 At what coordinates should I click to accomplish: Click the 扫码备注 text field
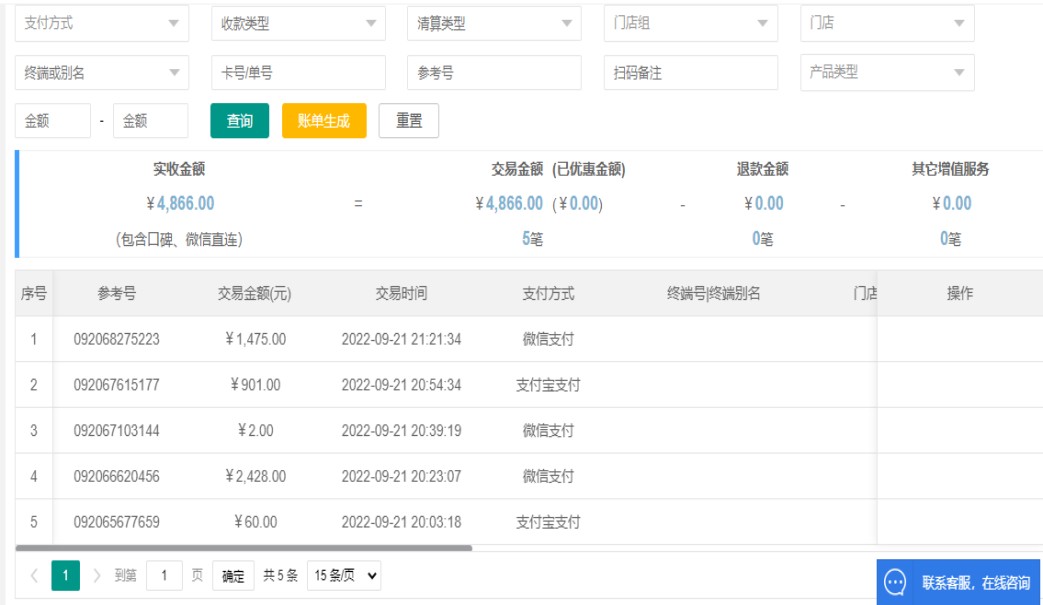tap(690, 72)
